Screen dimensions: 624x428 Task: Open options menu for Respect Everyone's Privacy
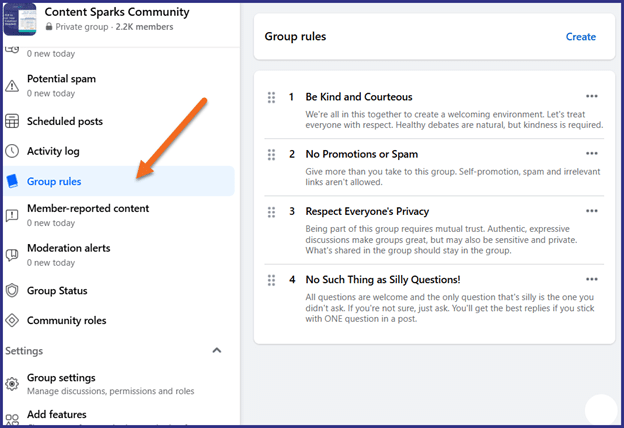592,211
